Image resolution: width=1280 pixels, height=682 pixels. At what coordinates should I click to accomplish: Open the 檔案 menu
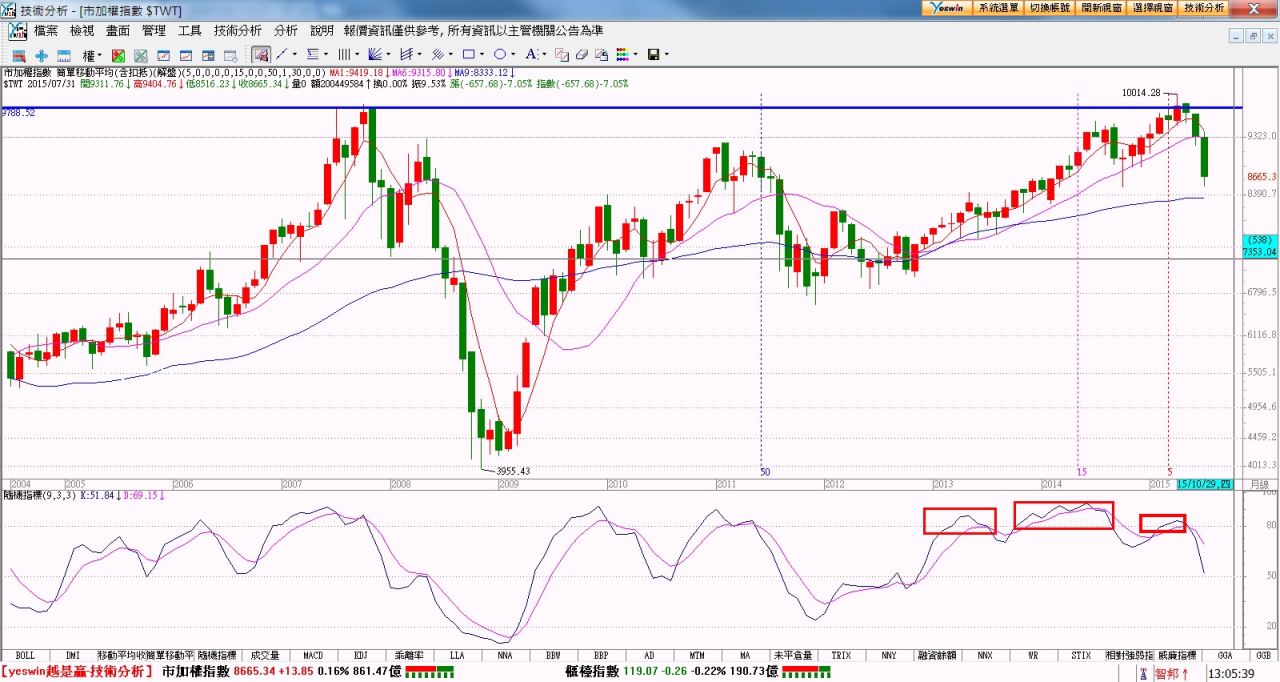pos(46,31)
